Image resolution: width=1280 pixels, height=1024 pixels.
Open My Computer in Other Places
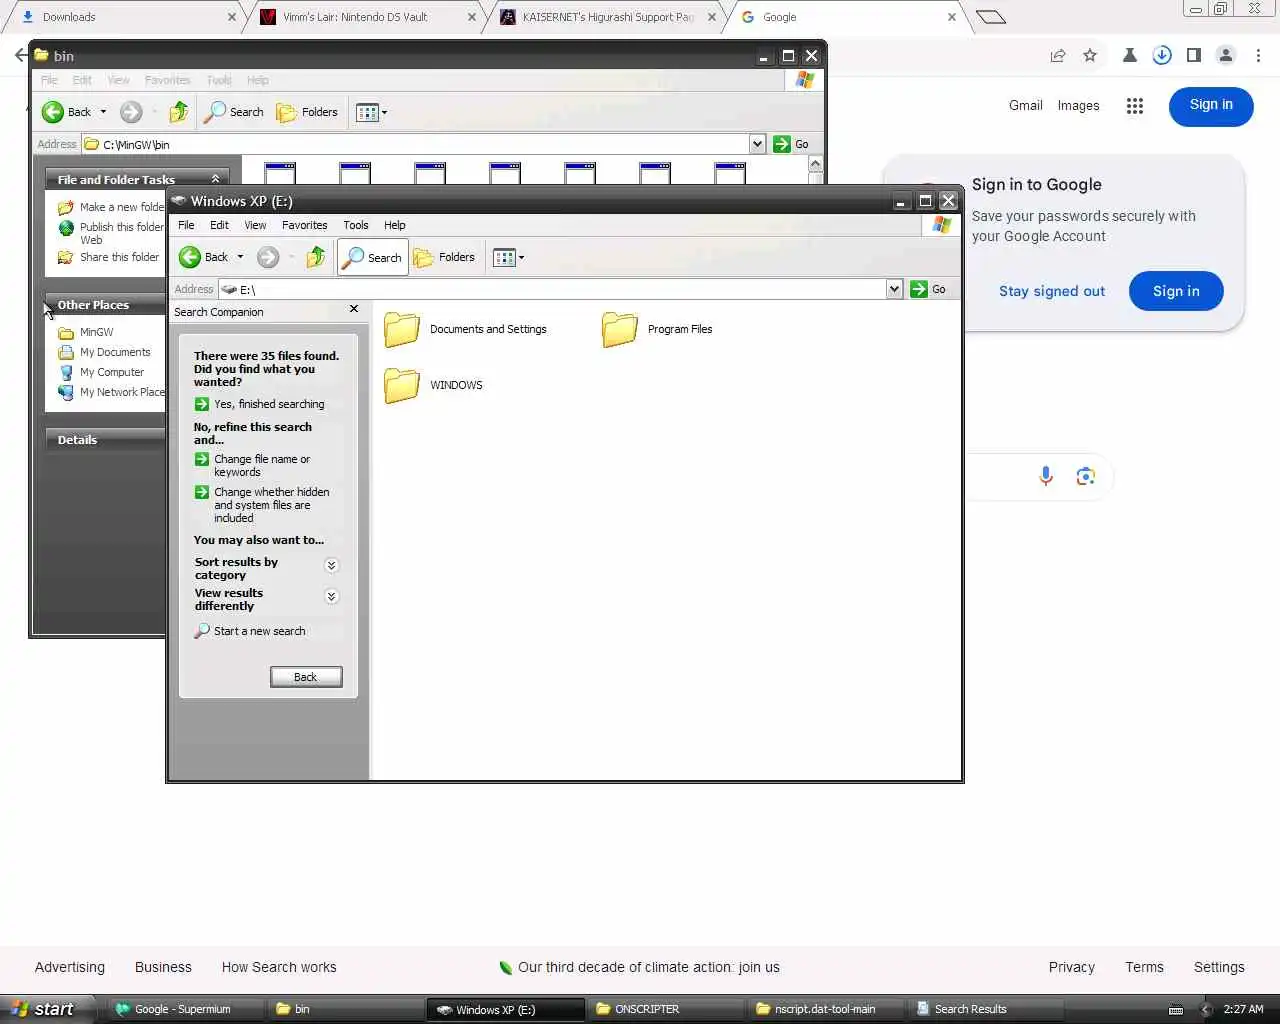(x=101, y=372)
